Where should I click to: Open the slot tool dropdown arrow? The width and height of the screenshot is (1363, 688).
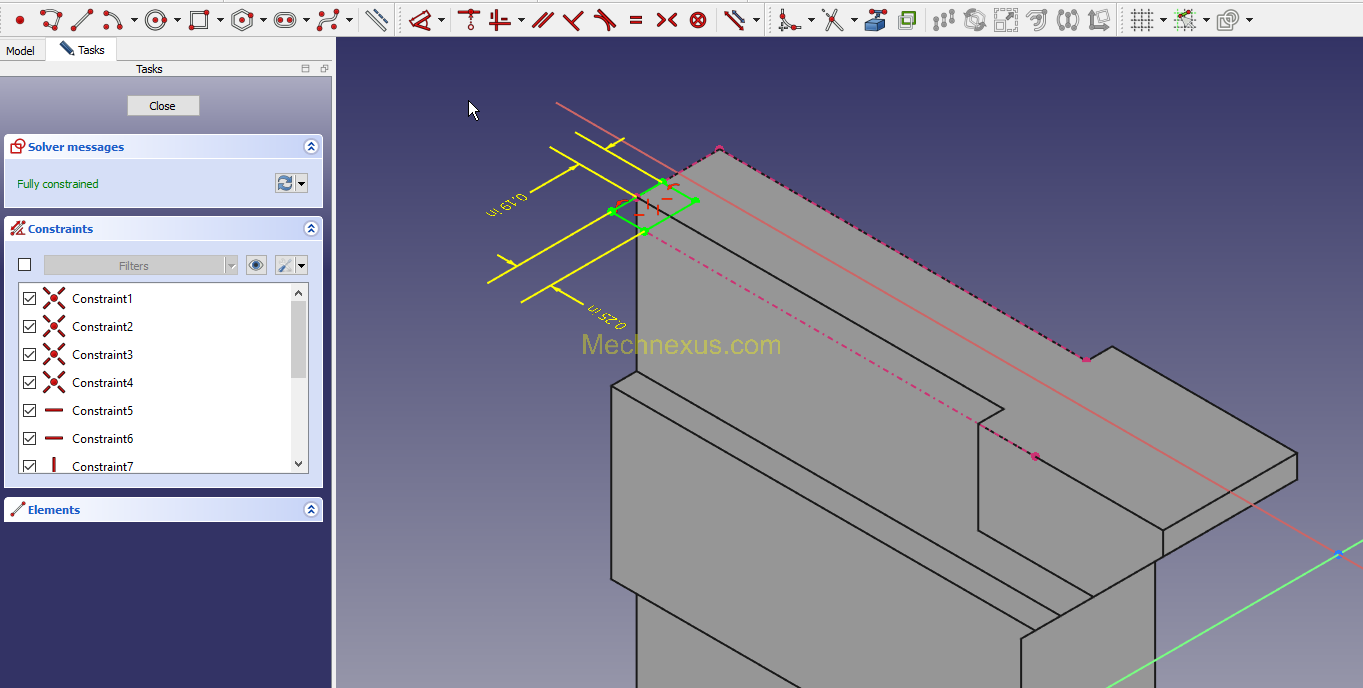(306, 20)
